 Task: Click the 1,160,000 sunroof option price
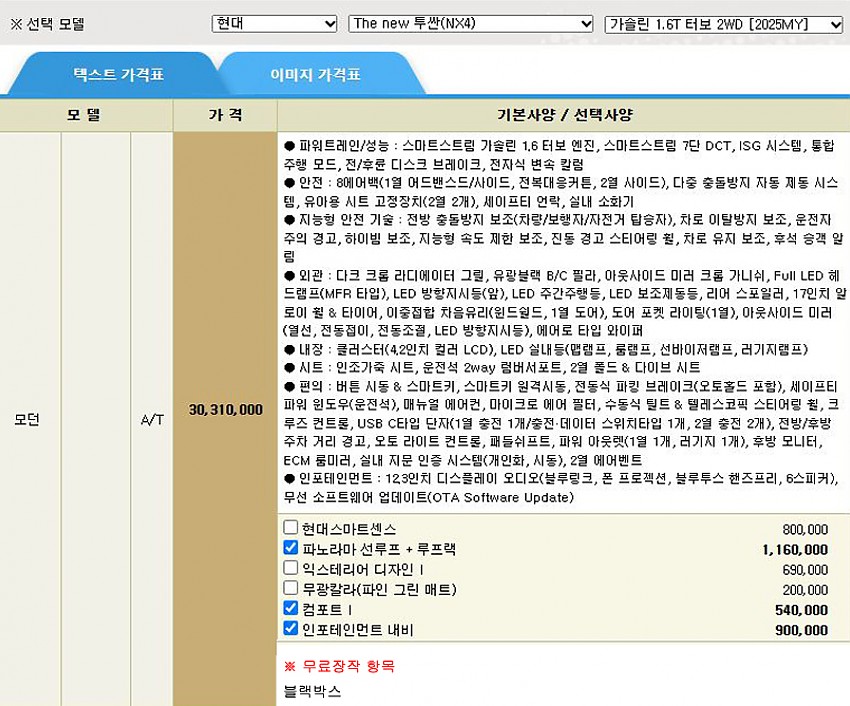point(794,549)
